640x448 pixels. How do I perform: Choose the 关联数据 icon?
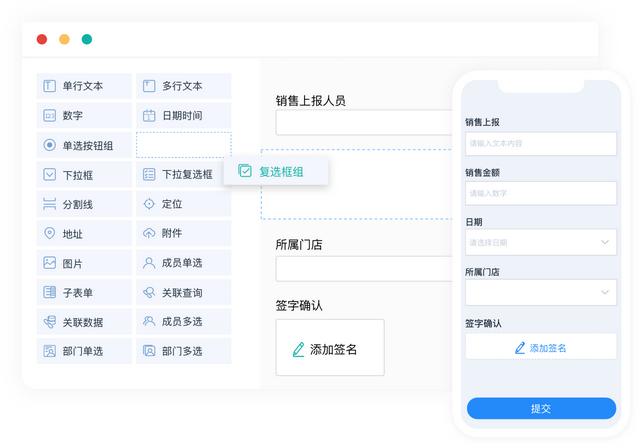(x=49, y=322)
